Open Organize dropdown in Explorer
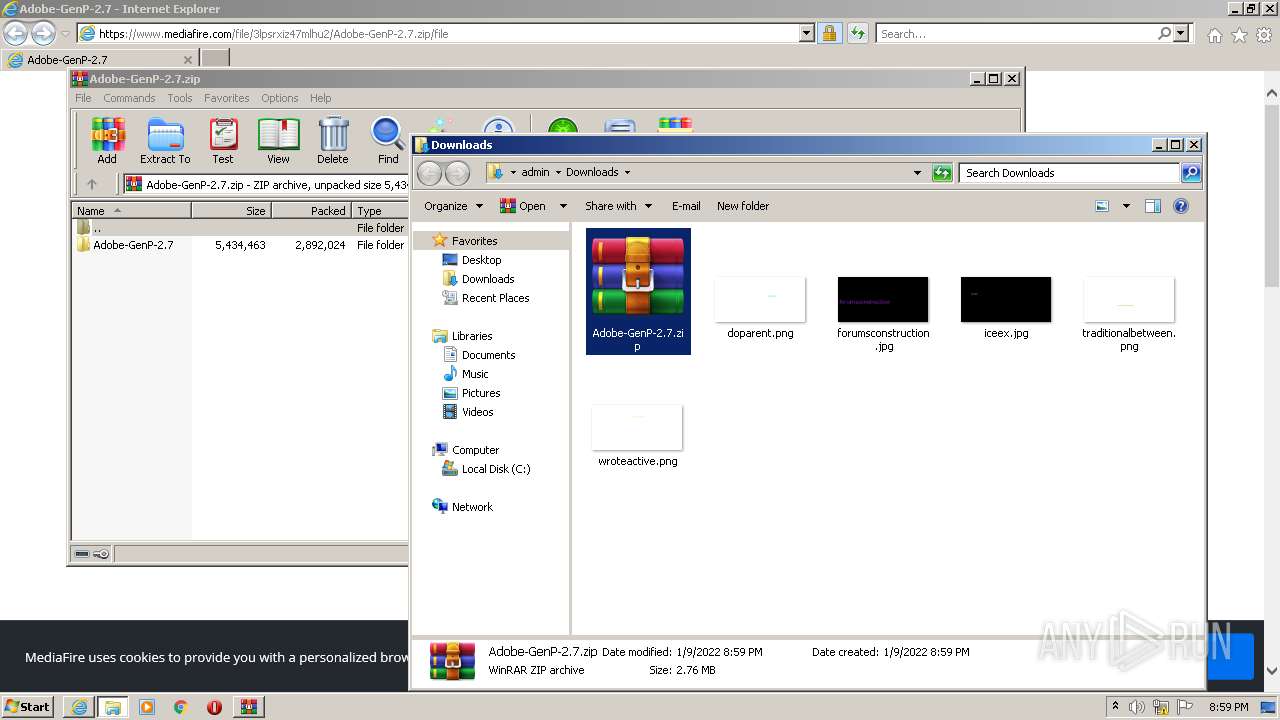The image size is (1280, 720). [453, 206]
